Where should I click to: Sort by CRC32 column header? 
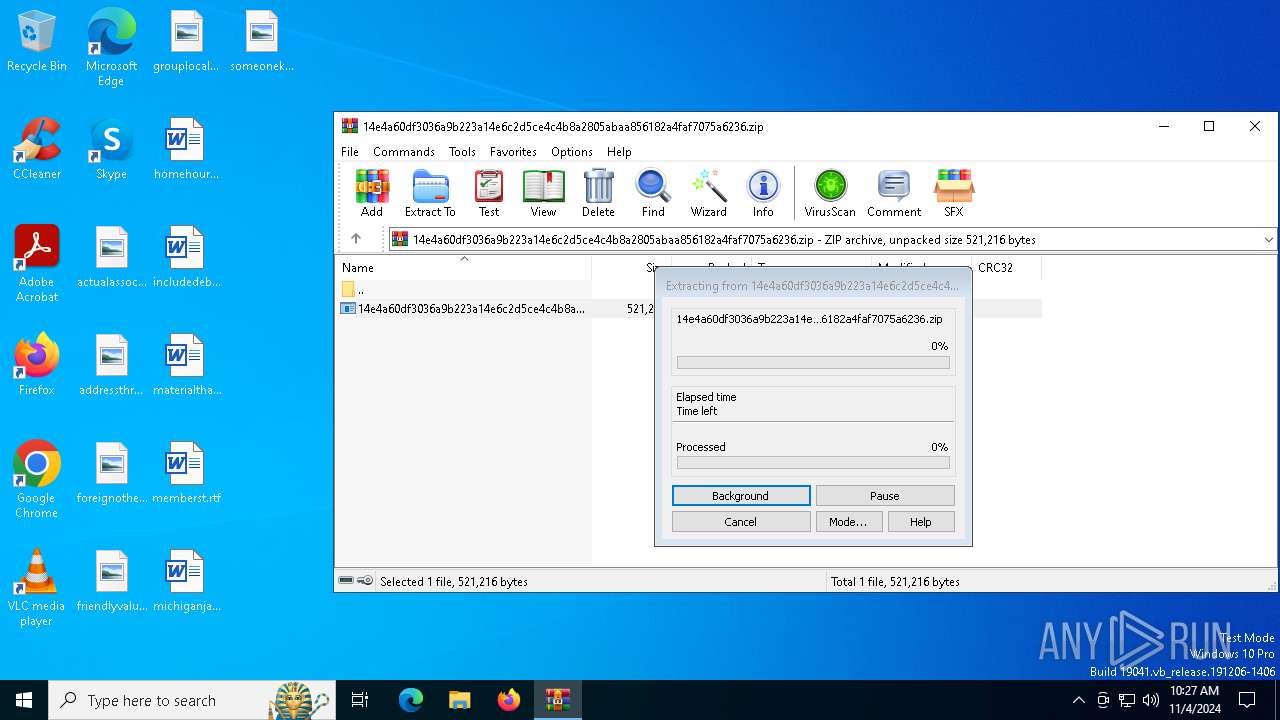pos(1006,268)
